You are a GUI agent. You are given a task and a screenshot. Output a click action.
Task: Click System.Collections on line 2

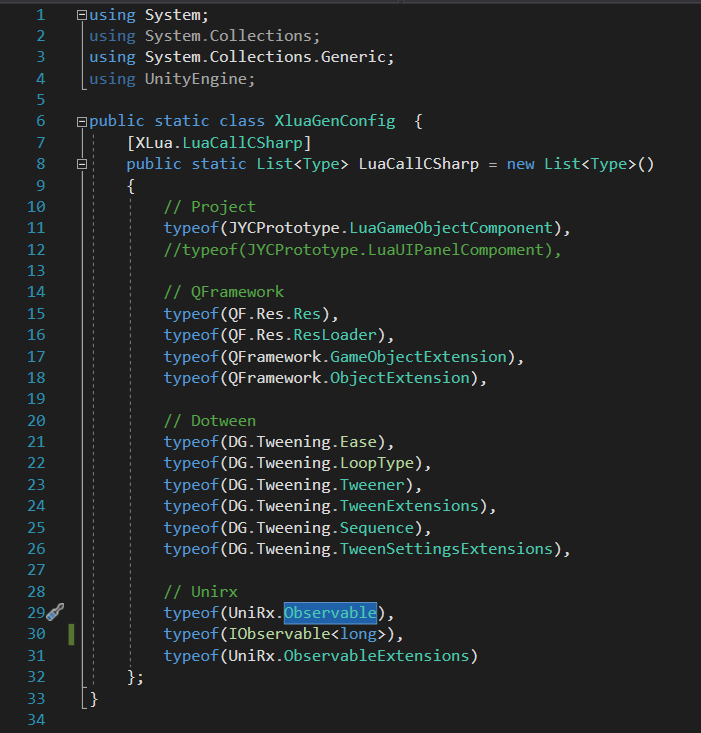228,36
